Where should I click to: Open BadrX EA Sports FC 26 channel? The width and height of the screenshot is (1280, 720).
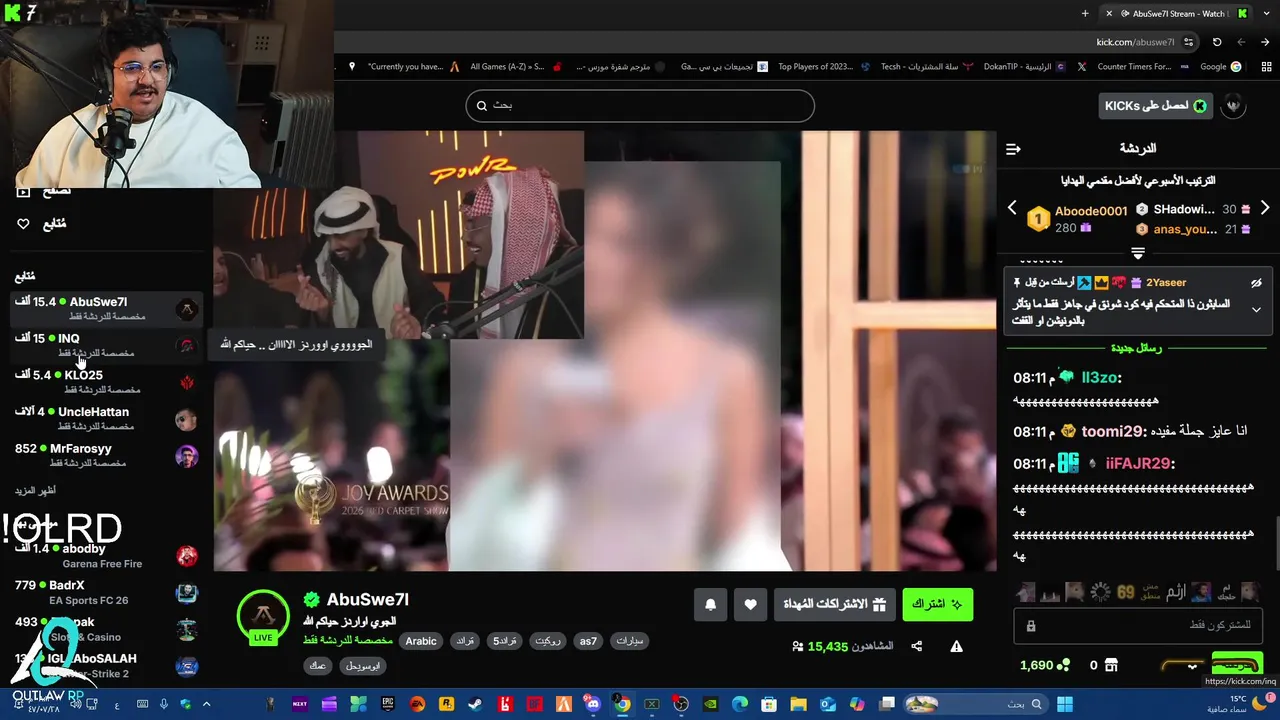(x=107, y=592)
